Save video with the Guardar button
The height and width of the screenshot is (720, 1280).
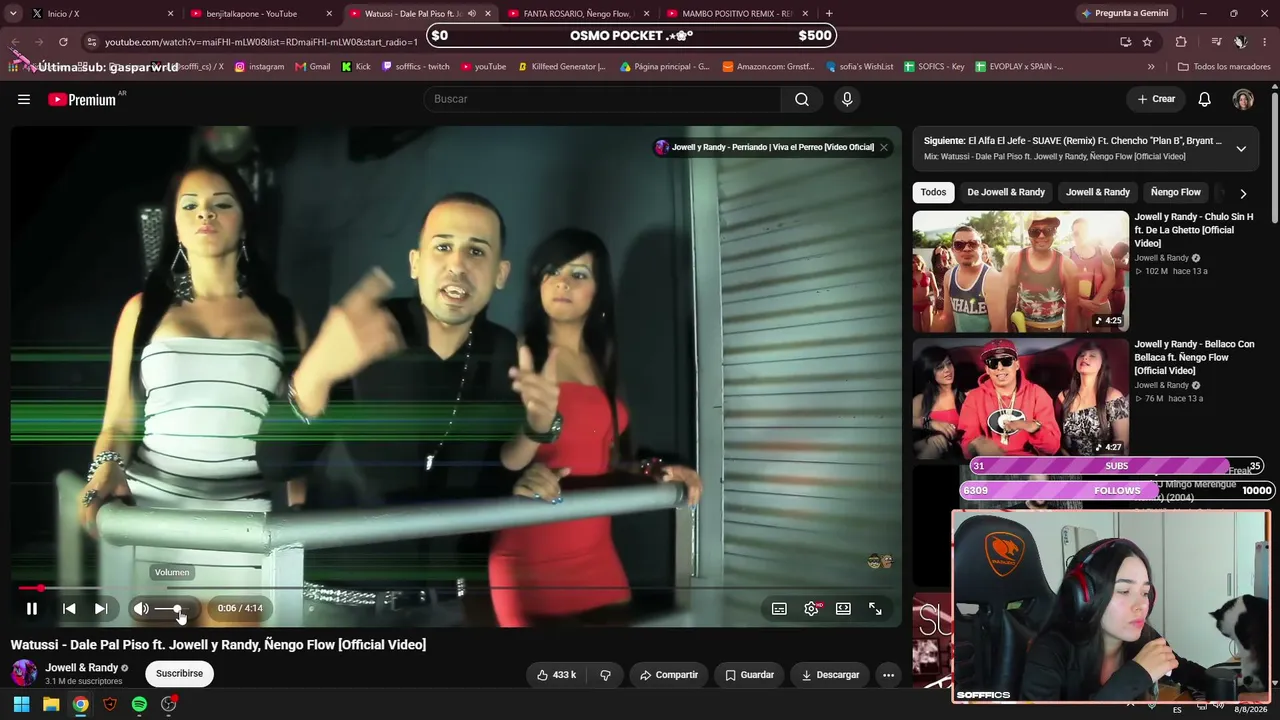click(x=749, y=675)
